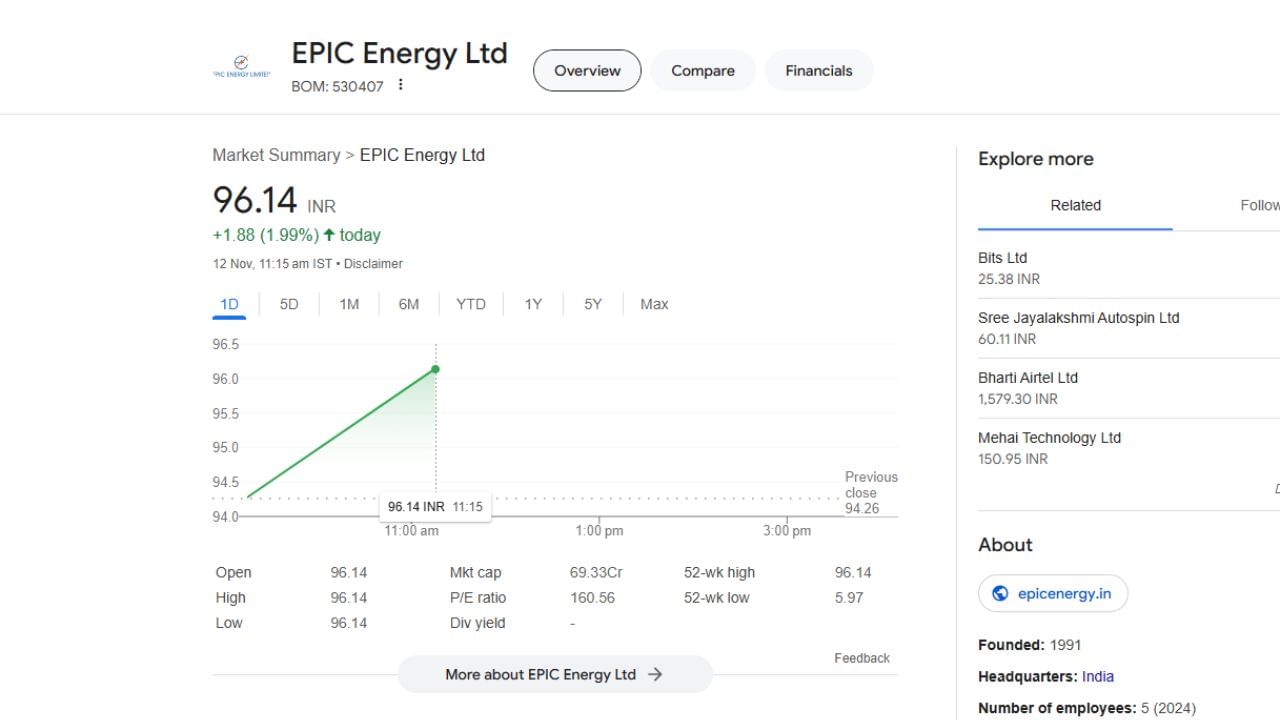Click the arrow icon in More about EPIC Energy
The width and height of the screenshot is (1280, 720).
(x=655, y=674)
